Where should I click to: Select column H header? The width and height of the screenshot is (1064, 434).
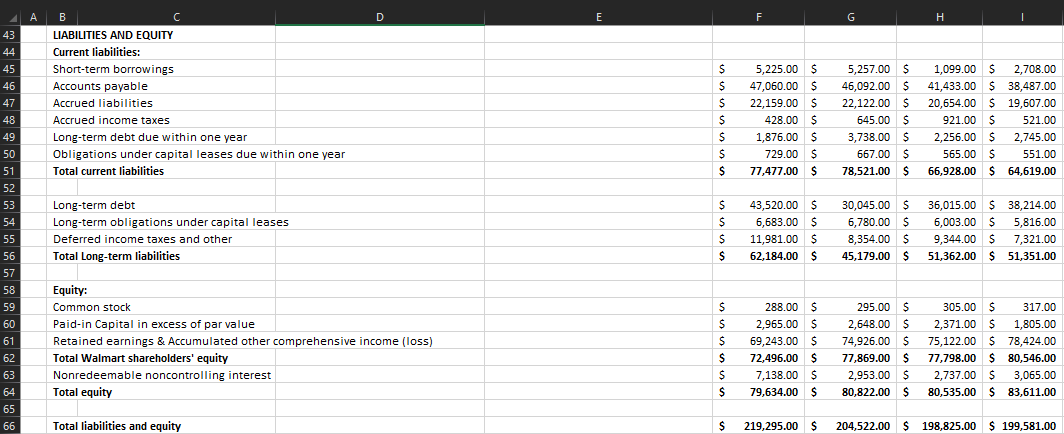tap(939, 18)
